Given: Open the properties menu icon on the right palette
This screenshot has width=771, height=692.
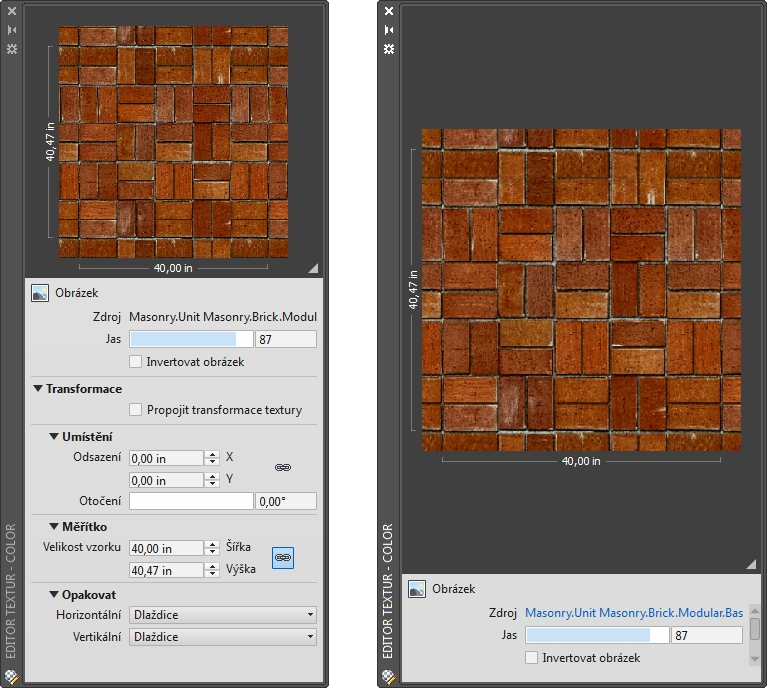Looking at the screenshot, I should pyautogui.click(x=389, y=48).
